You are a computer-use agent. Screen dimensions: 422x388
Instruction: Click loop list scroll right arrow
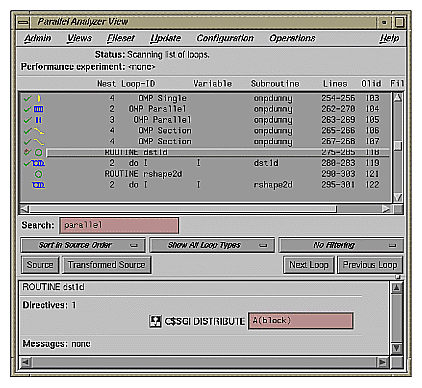tap(386, 209)
